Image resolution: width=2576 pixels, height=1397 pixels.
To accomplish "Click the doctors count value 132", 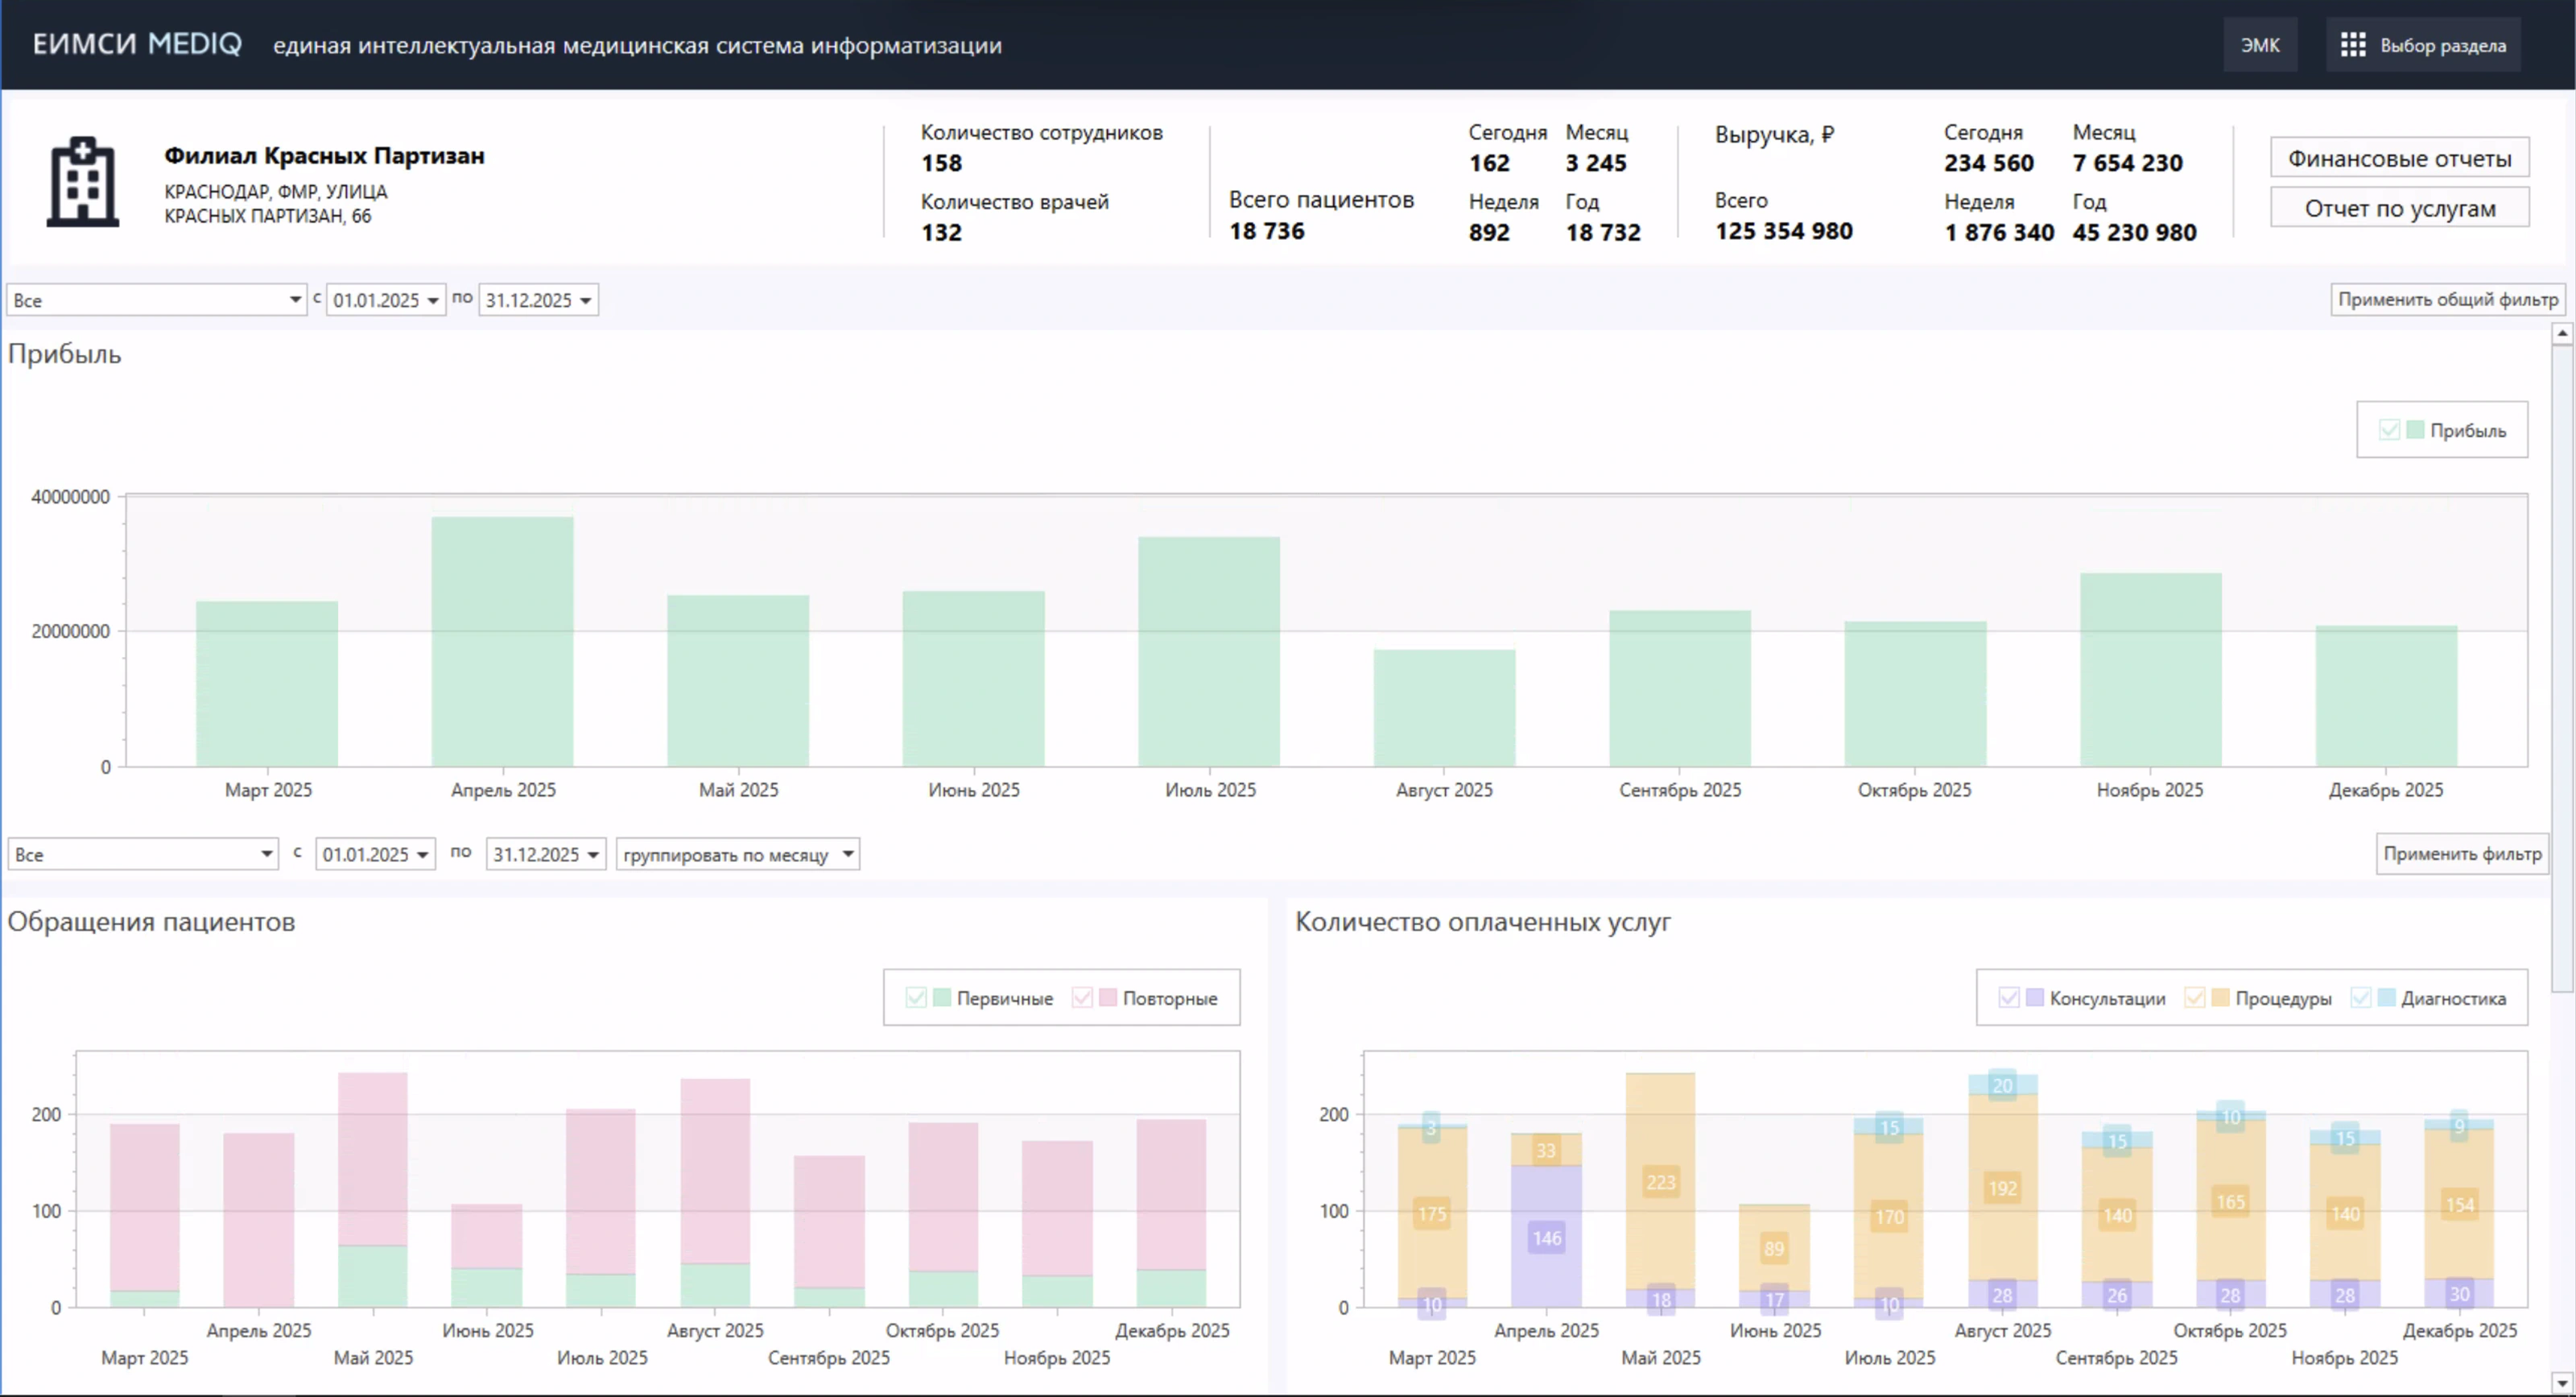I will (941, 232).
